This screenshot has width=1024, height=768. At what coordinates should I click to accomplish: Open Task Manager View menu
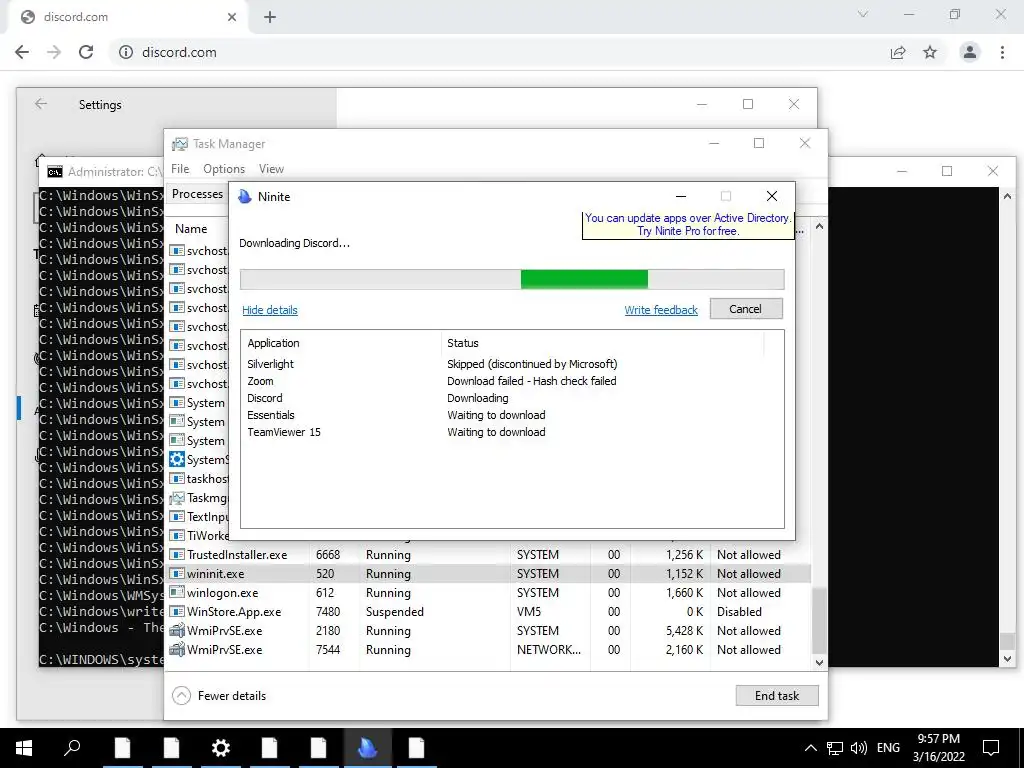click(271, 168)
